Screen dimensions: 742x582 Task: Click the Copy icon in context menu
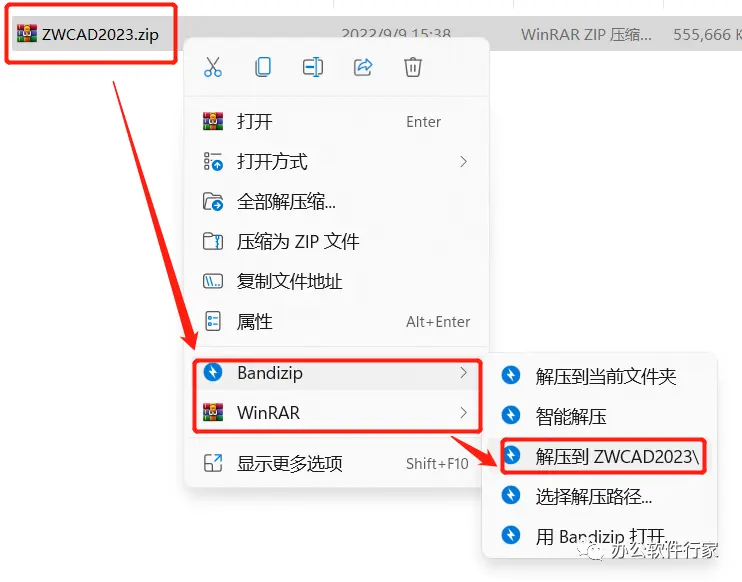coord(263,67)
